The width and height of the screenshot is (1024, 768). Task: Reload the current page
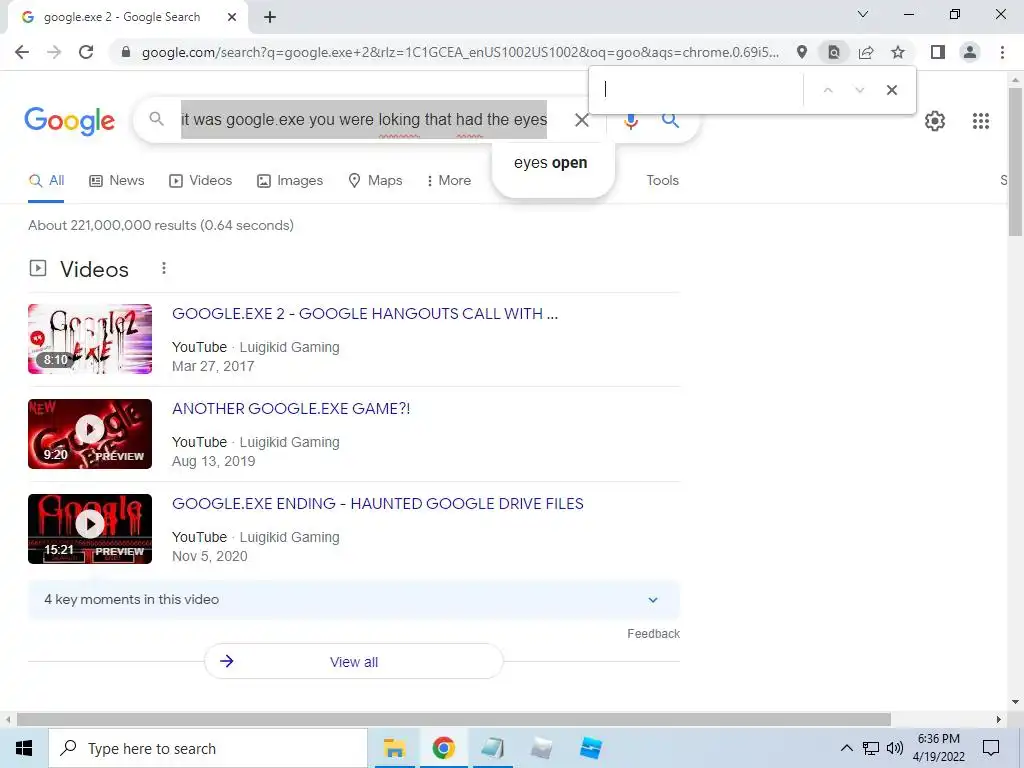coord(86,52)
